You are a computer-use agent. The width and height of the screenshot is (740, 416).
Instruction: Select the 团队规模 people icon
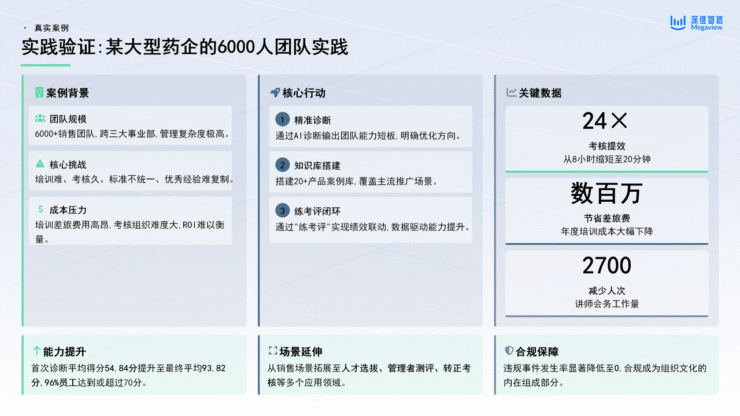tap(39, 118)
